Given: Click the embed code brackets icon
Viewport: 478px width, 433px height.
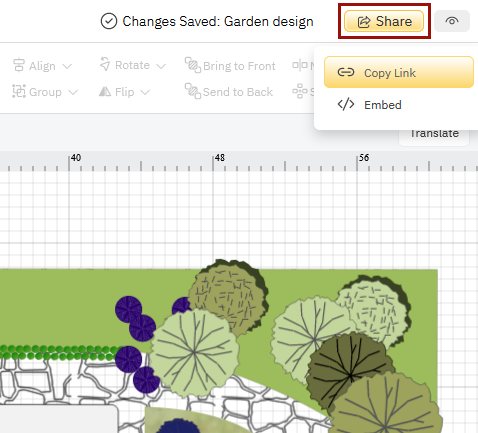Looking at the screenshot, I should 346,104.
